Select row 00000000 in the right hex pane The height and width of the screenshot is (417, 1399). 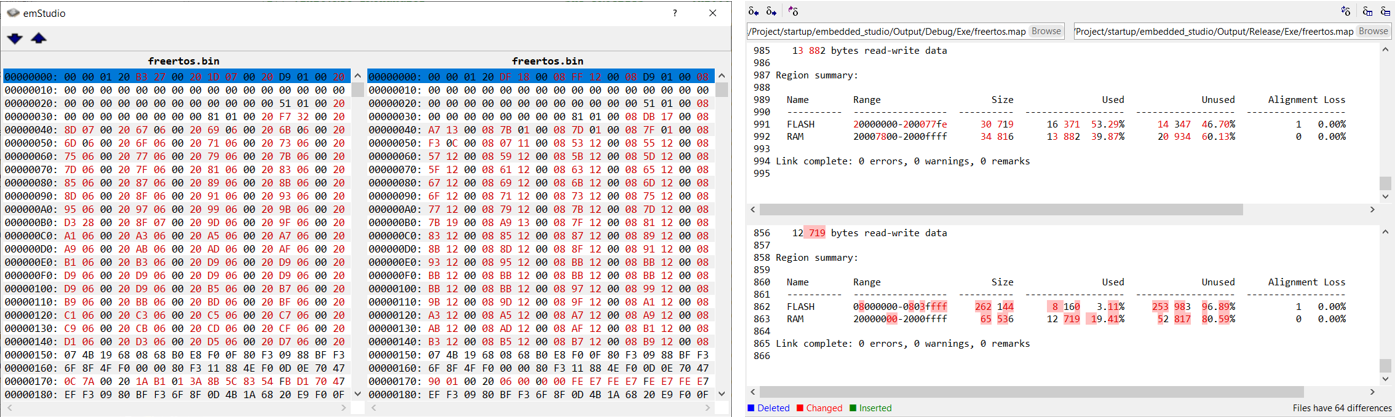click(x=541, y=75)
